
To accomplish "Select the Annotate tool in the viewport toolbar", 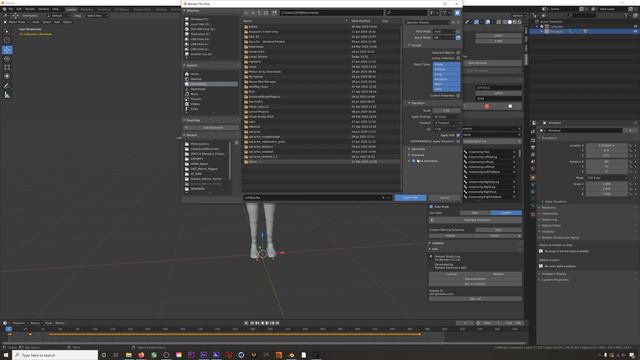I will (x=7, y=86).
